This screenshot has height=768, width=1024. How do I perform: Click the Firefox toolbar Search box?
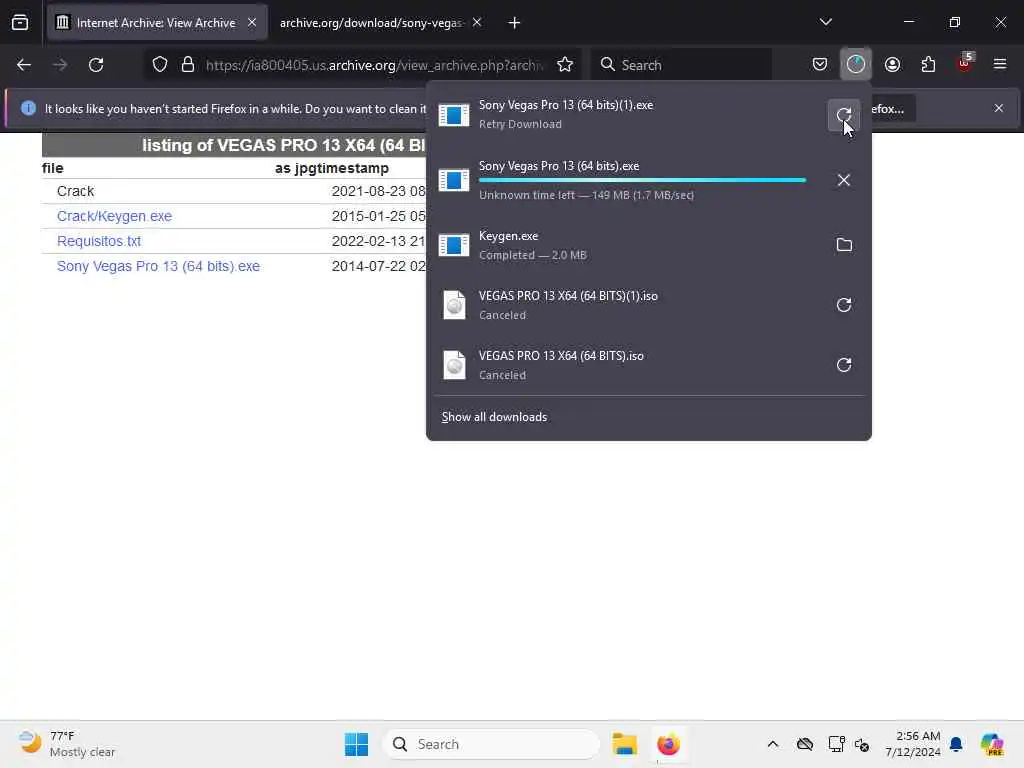681,65
